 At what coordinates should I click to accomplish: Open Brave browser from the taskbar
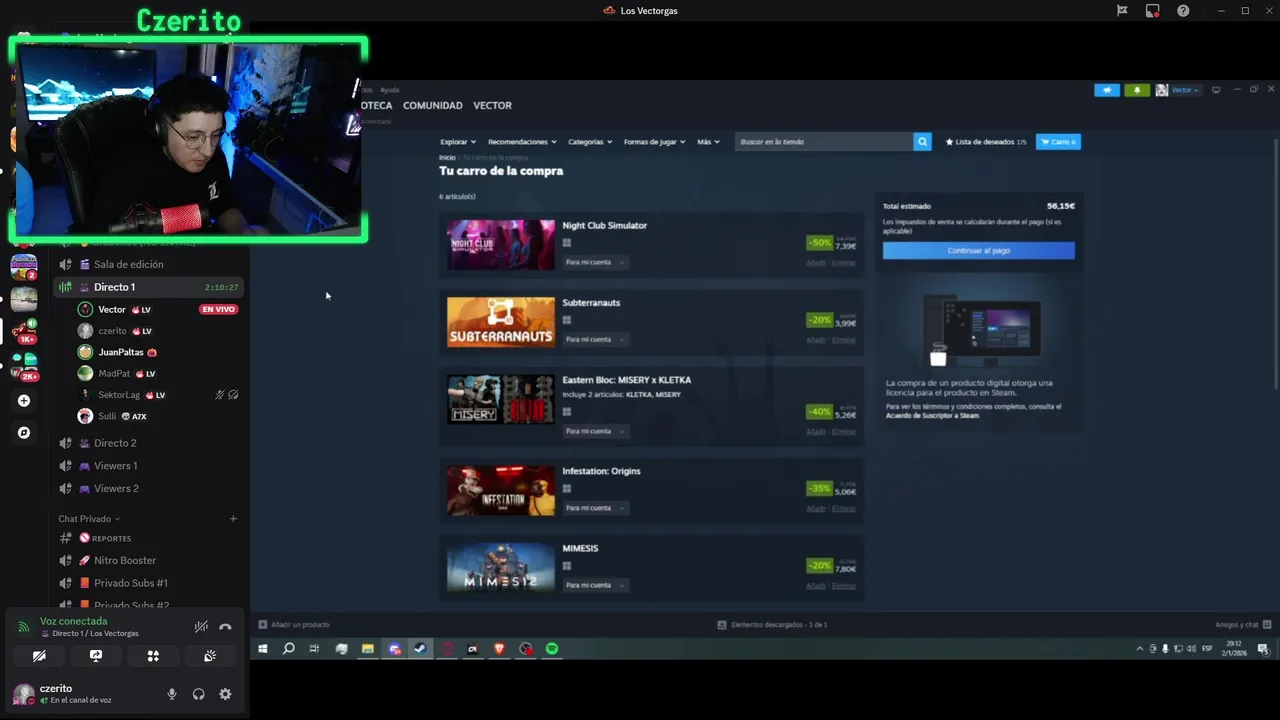pyautogui.click(x=499, y=649)
